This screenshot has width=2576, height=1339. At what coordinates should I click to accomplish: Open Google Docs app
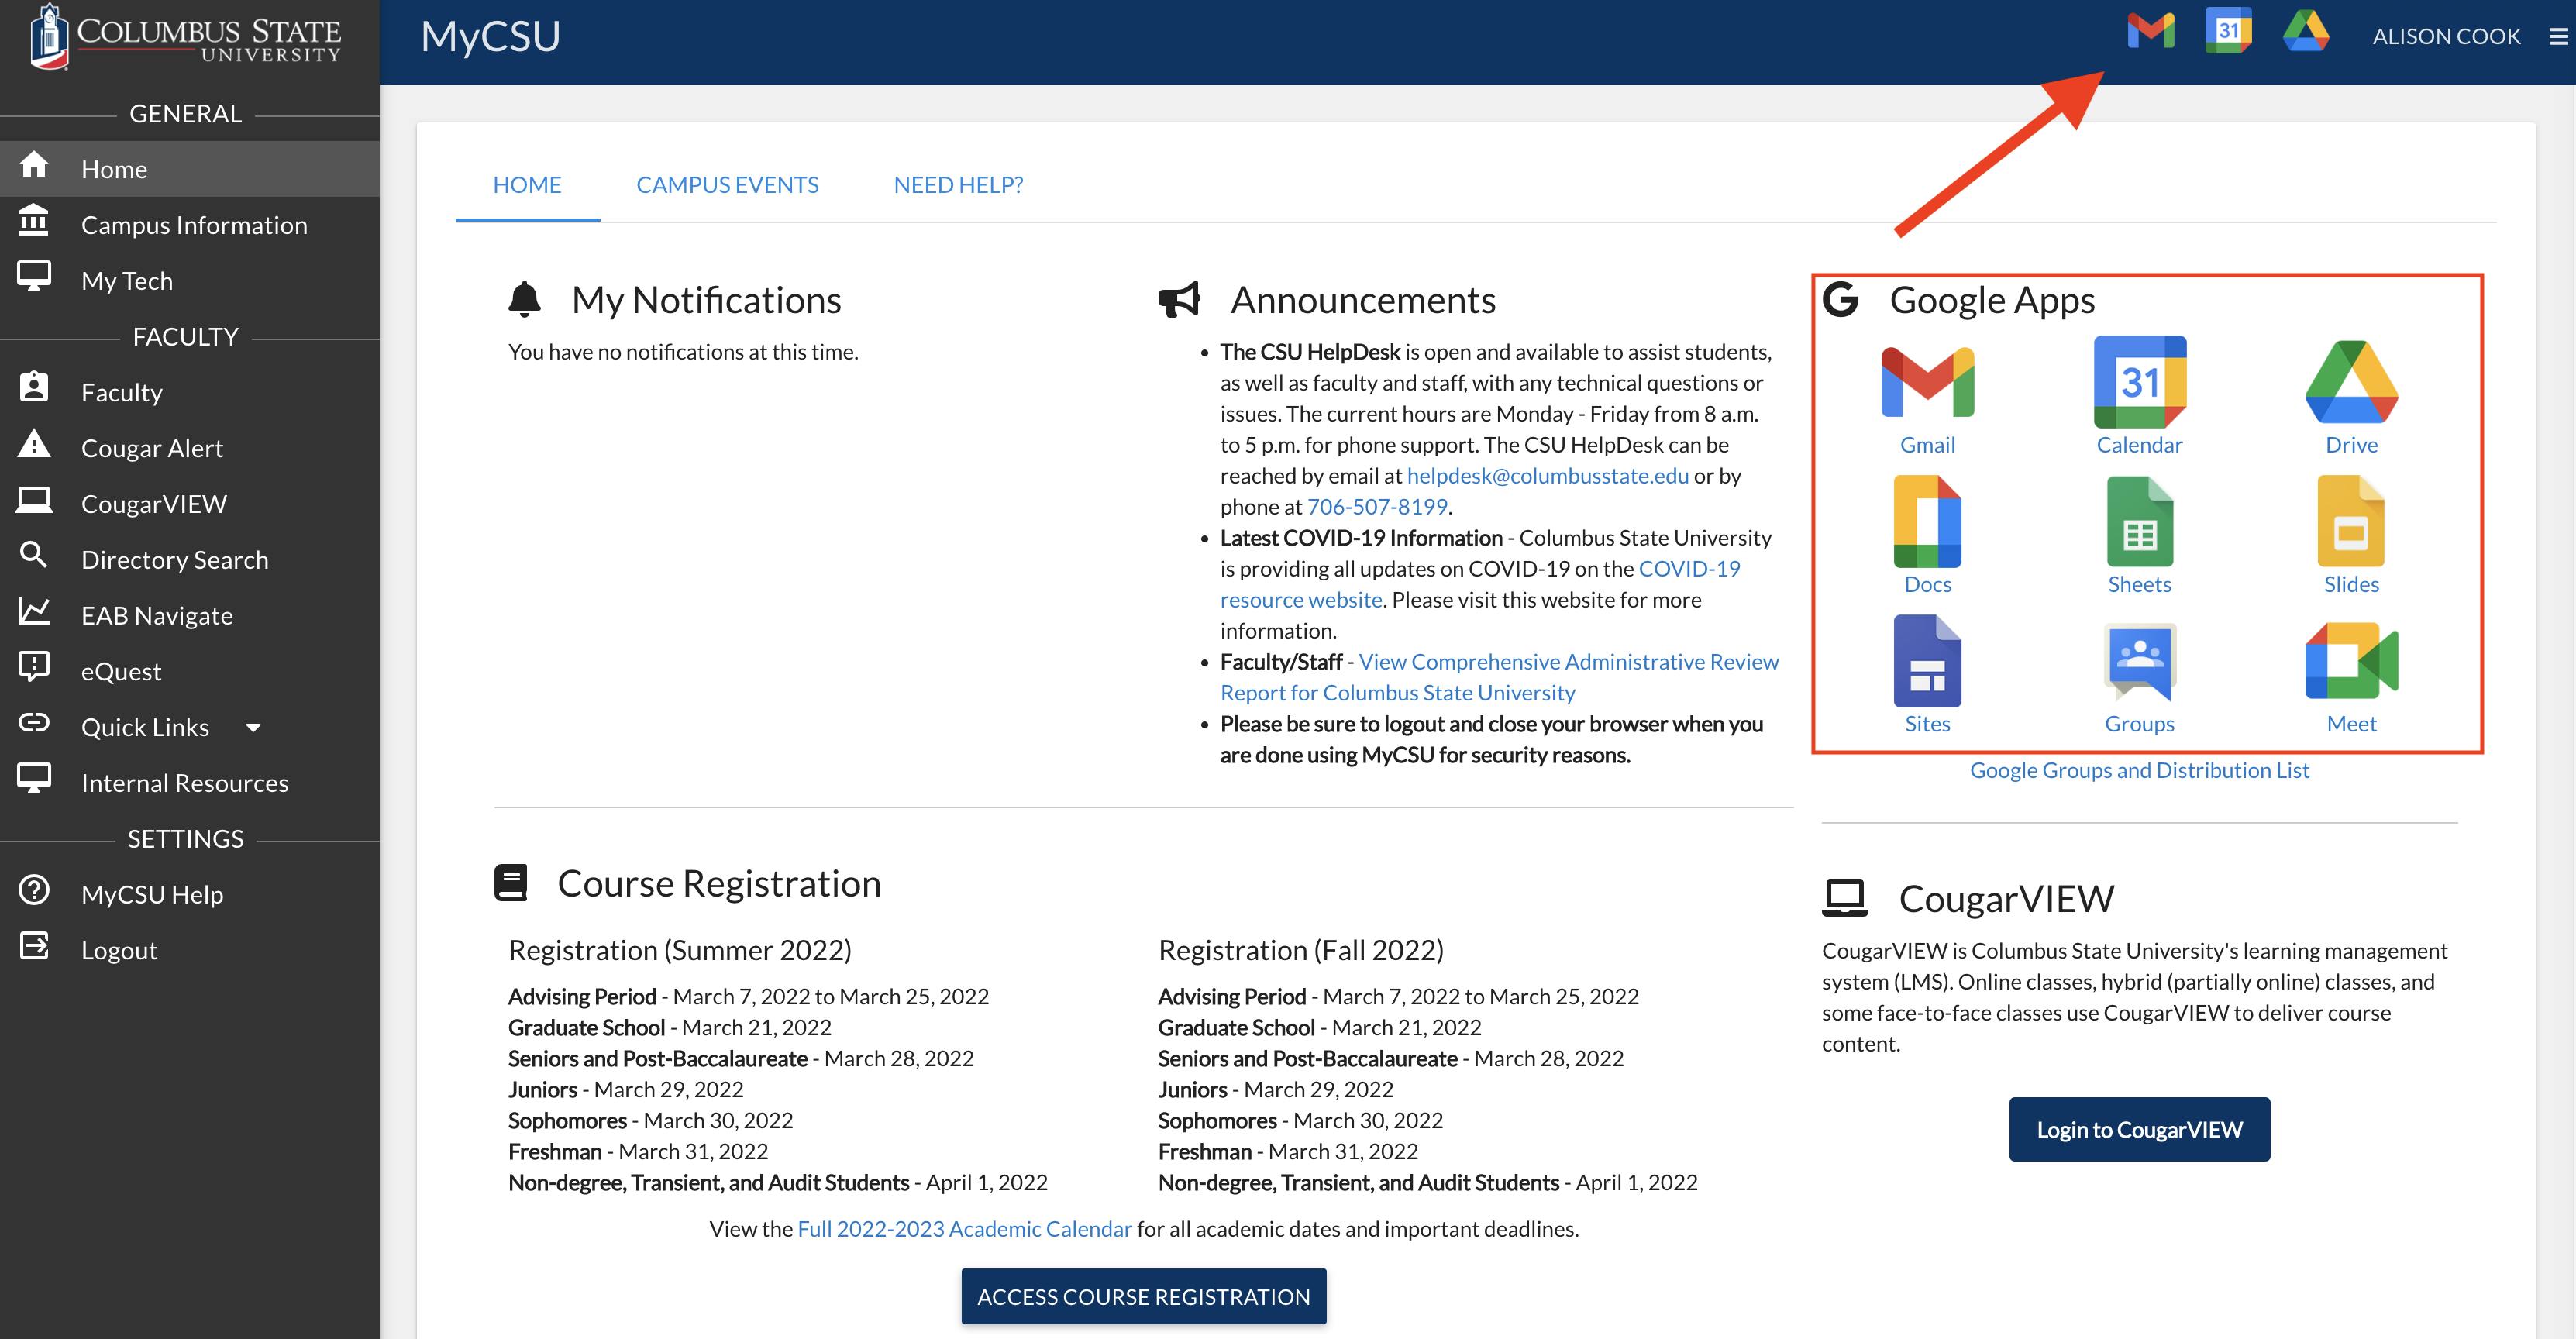point(1927,537)
